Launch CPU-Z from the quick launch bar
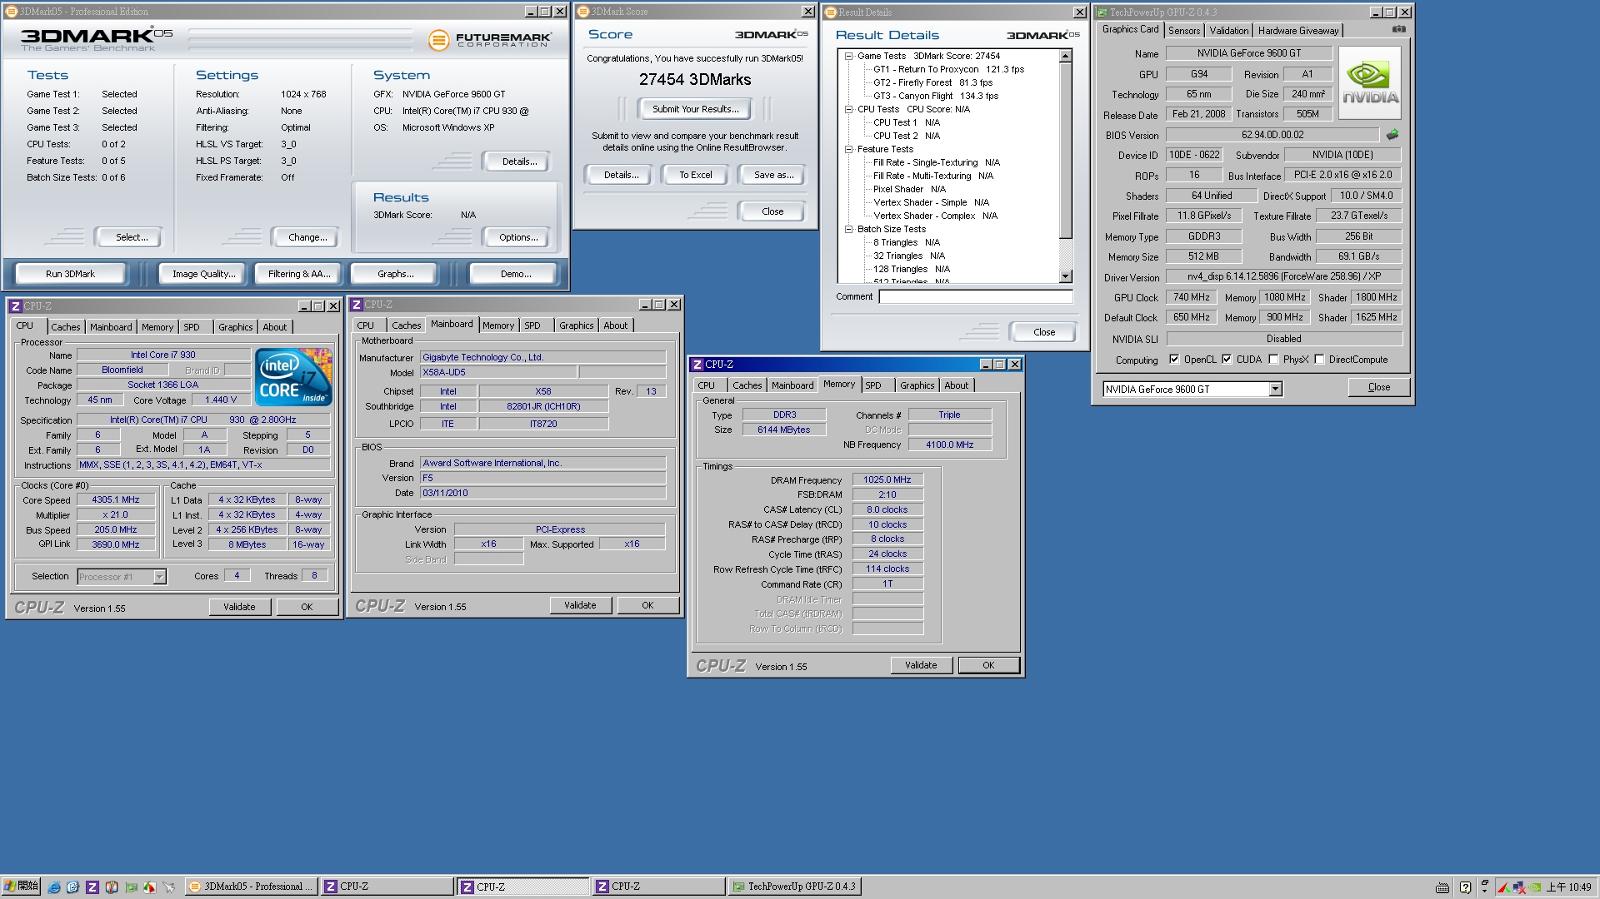The height and width of the screenshot is (899, 1600). point(92,887)
